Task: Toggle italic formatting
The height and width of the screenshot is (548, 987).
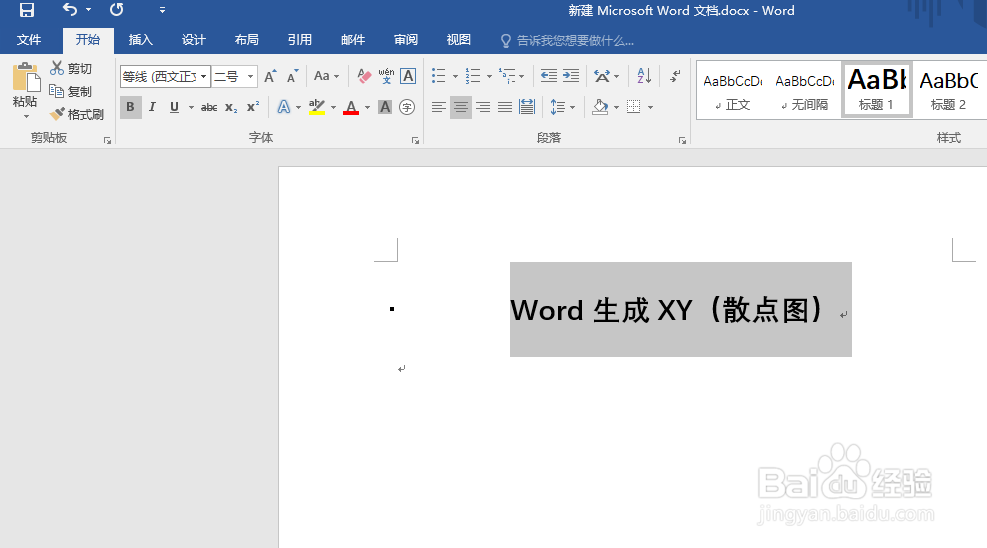Action: tap(152, 107)
